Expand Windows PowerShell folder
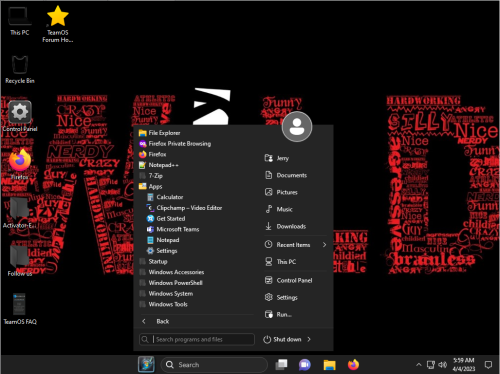This screenshot has height=374, width=500. click(171, 283)
